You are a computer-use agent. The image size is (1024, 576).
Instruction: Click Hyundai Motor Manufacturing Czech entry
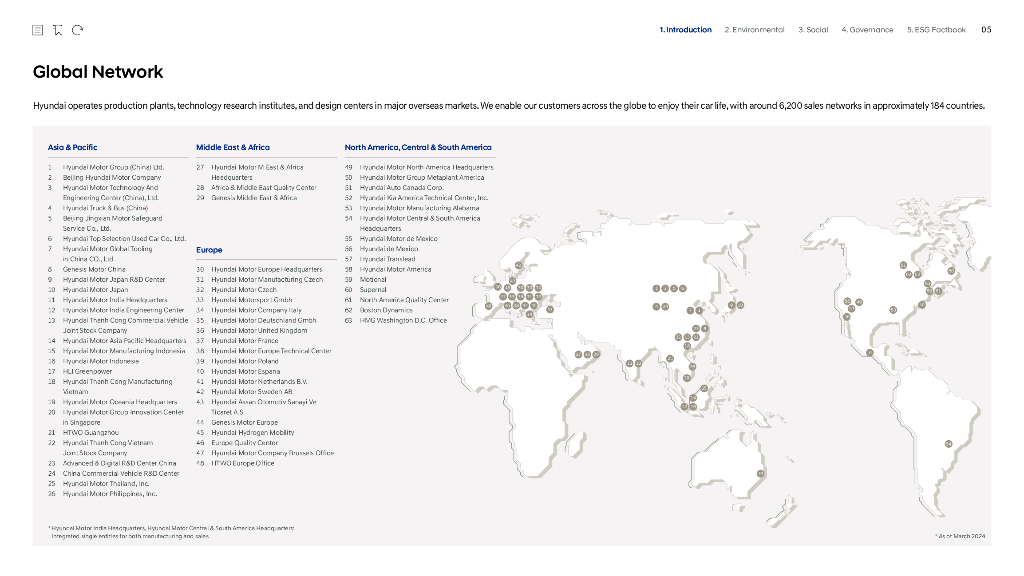[267, 280]
